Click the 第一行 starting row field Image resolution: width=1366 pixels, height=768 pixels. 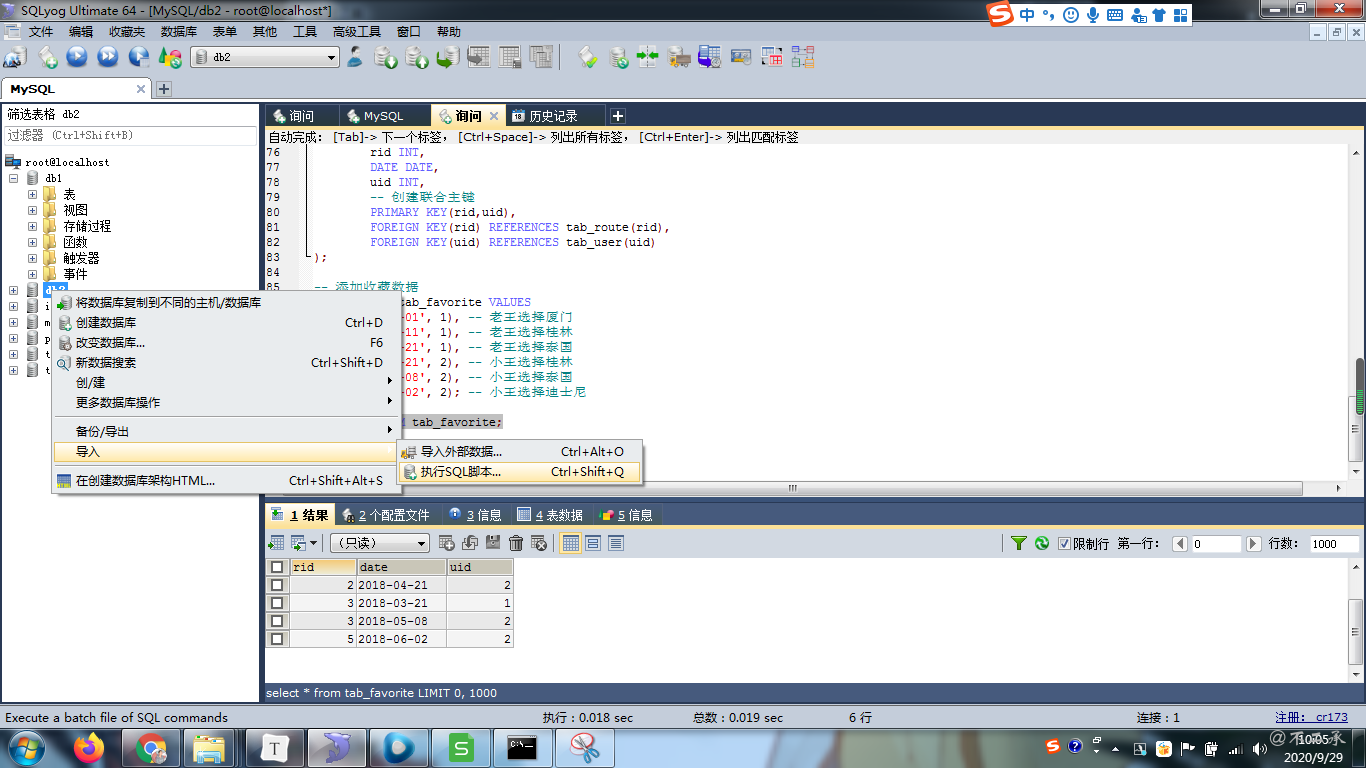tap(1217, 544)
